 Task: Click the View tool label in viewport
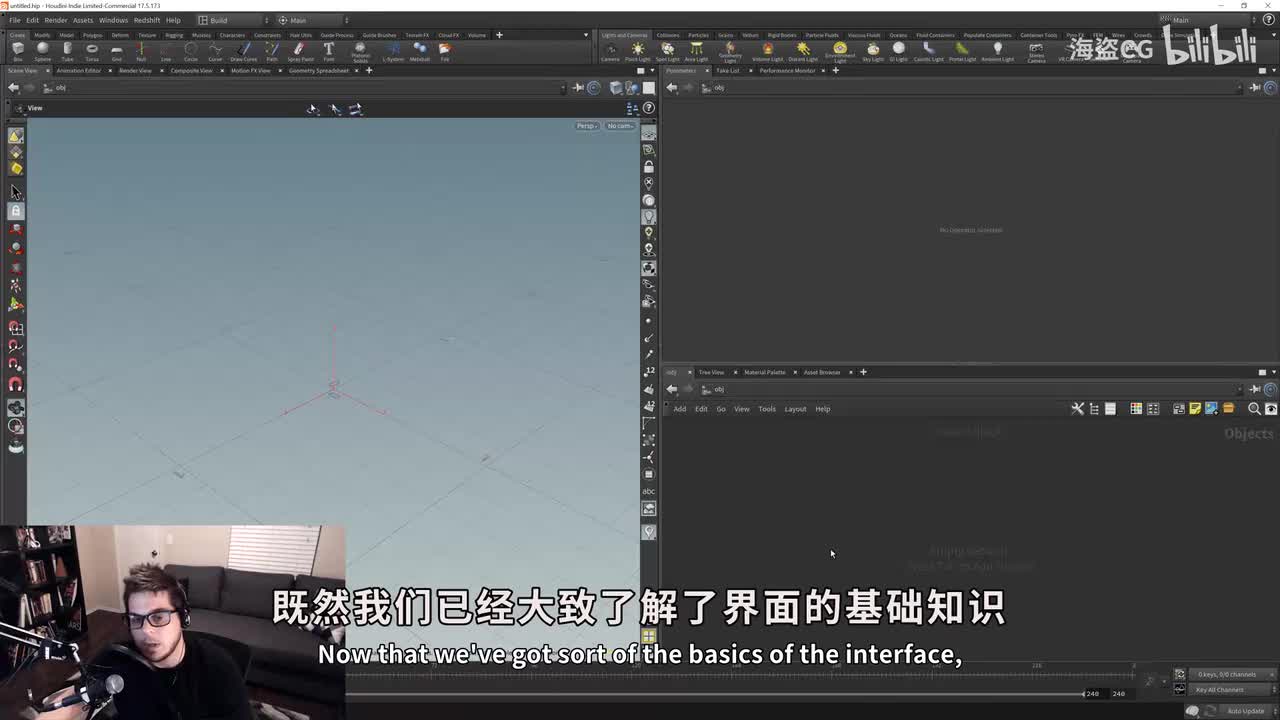pos(35,108)
